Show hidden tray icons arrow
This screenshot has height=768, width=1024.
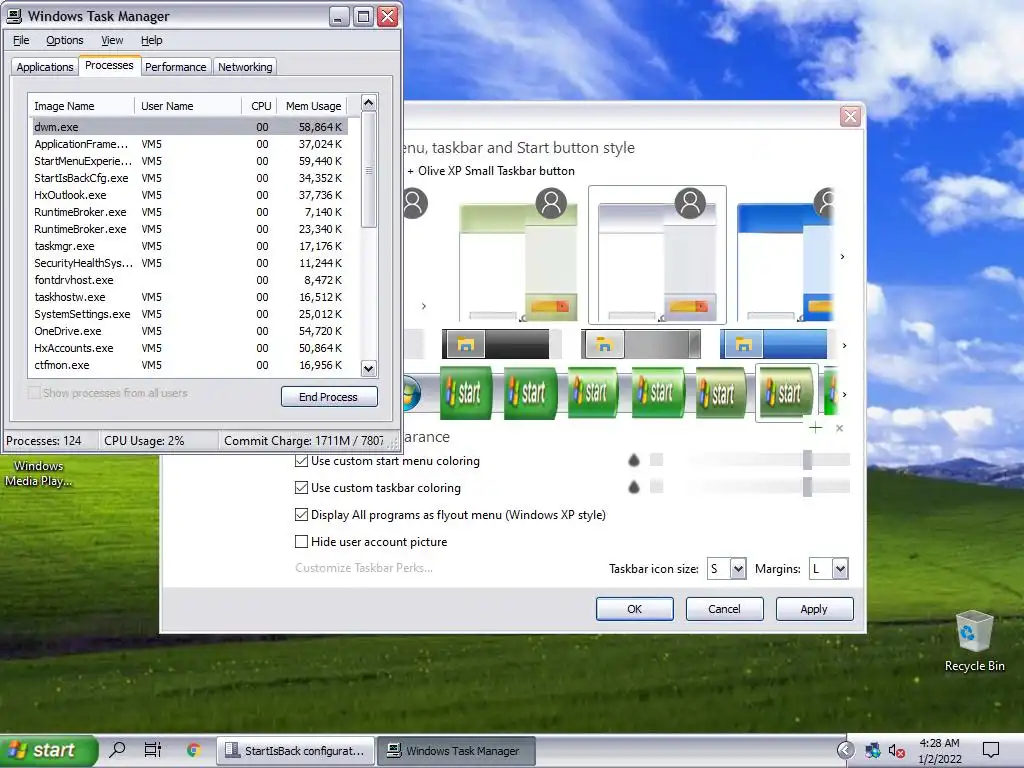[845, 750]
